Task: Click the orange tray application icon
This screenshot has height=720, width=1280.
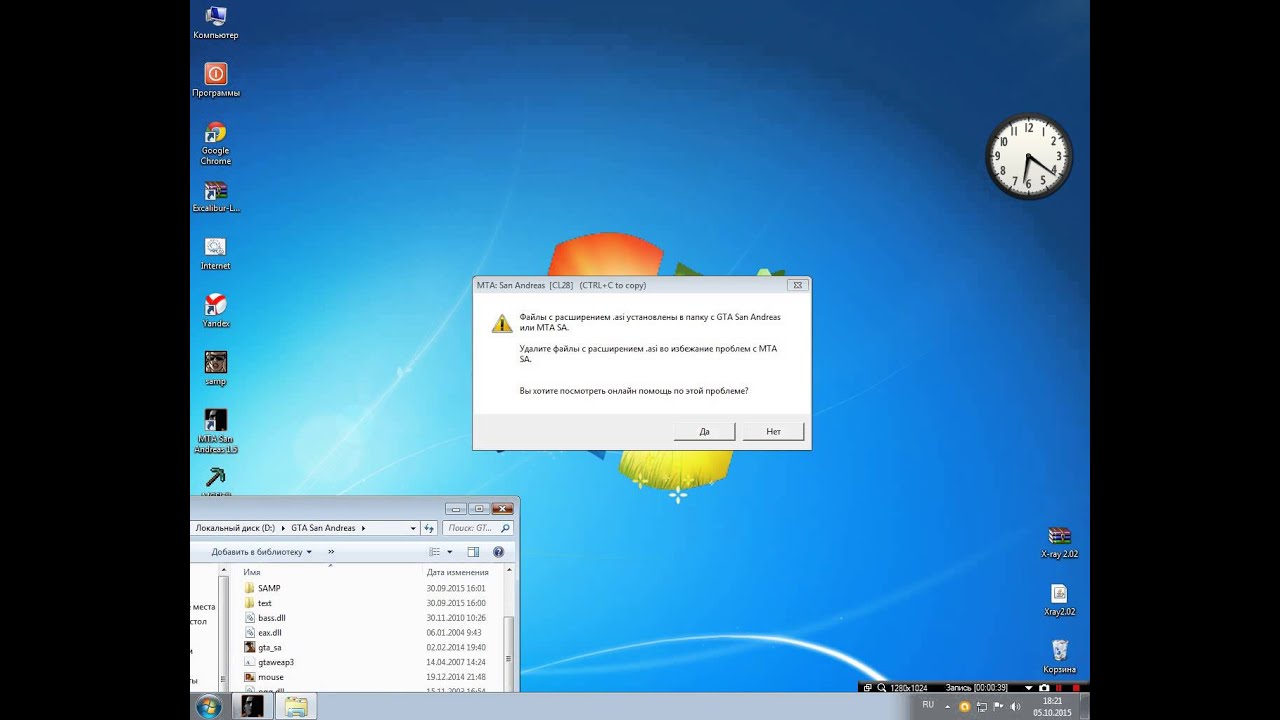Action: click(964, 706)
